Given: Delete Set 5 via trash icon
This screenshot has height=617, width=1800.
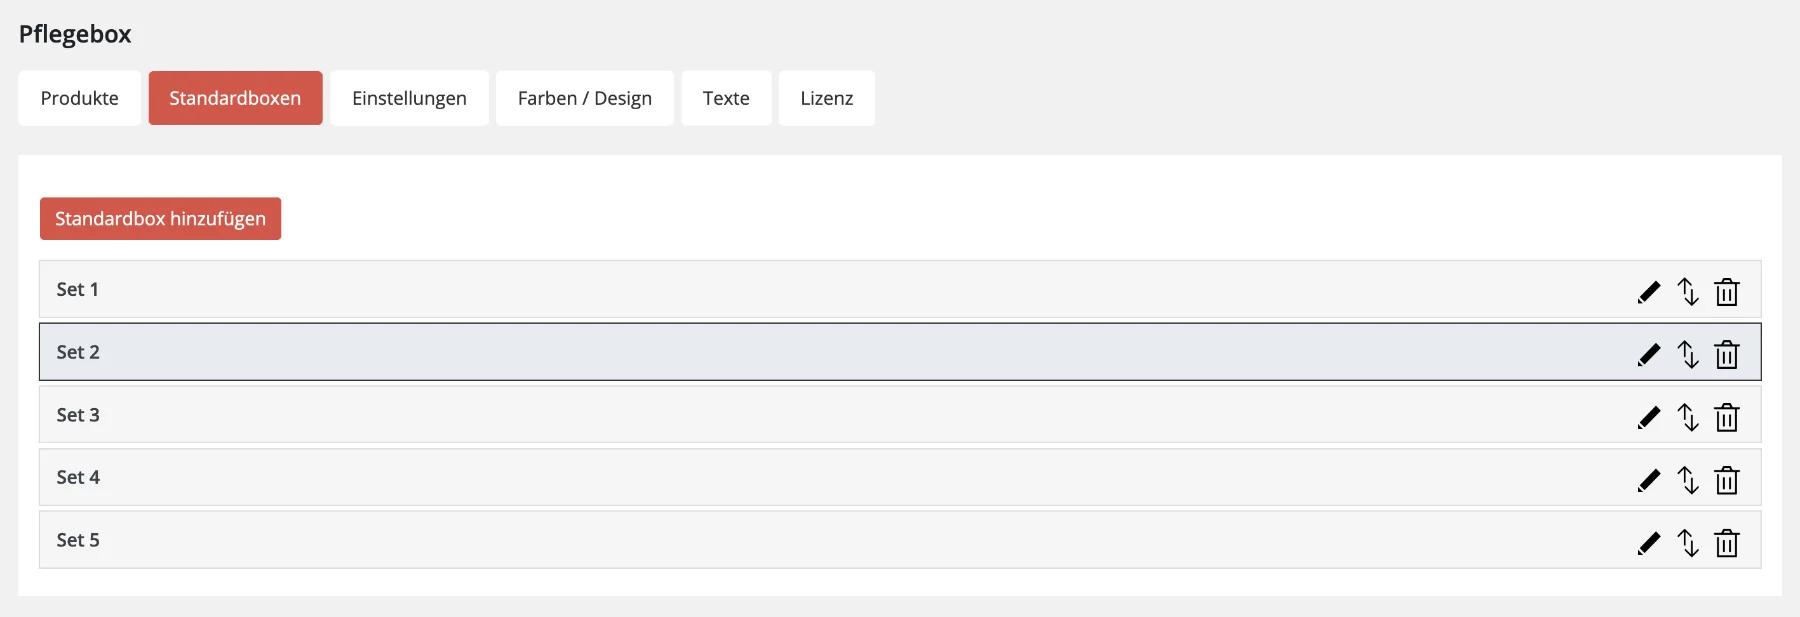Looking at the screenshot, I should (x=1727, y=543).
